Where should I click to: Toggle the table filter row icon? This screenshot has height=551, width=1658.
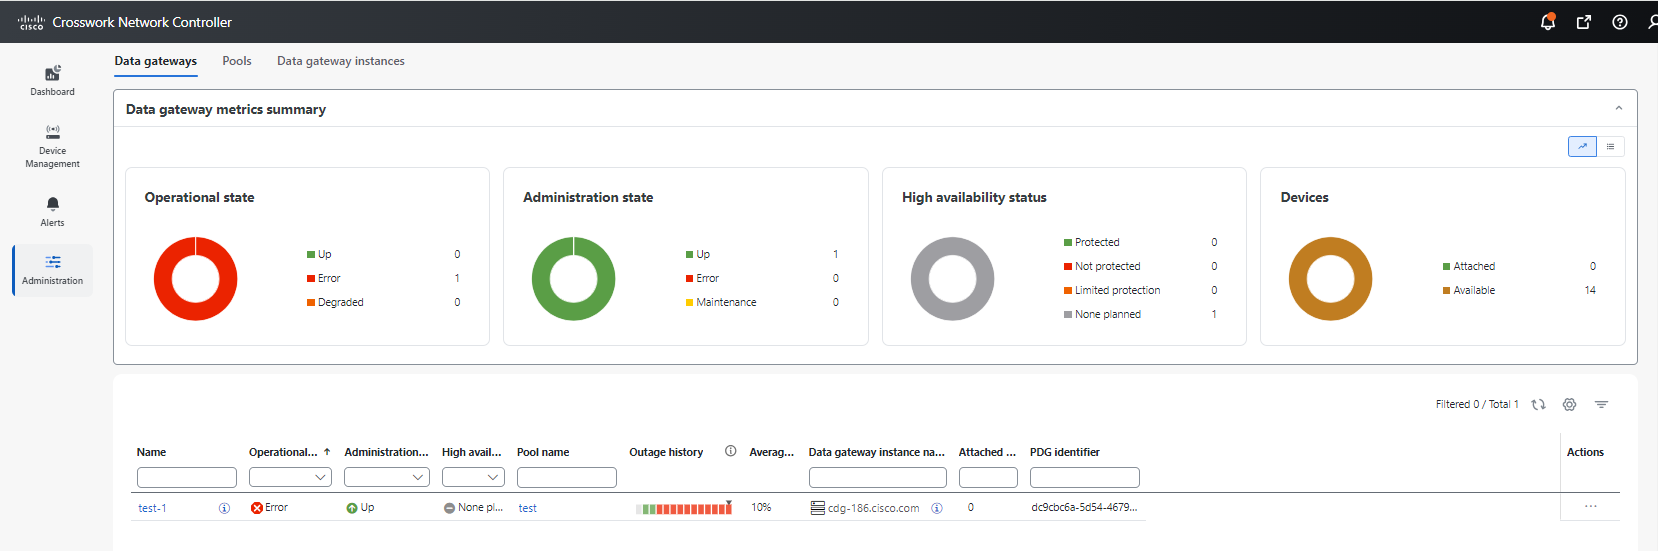click(x=1601, y=404)
